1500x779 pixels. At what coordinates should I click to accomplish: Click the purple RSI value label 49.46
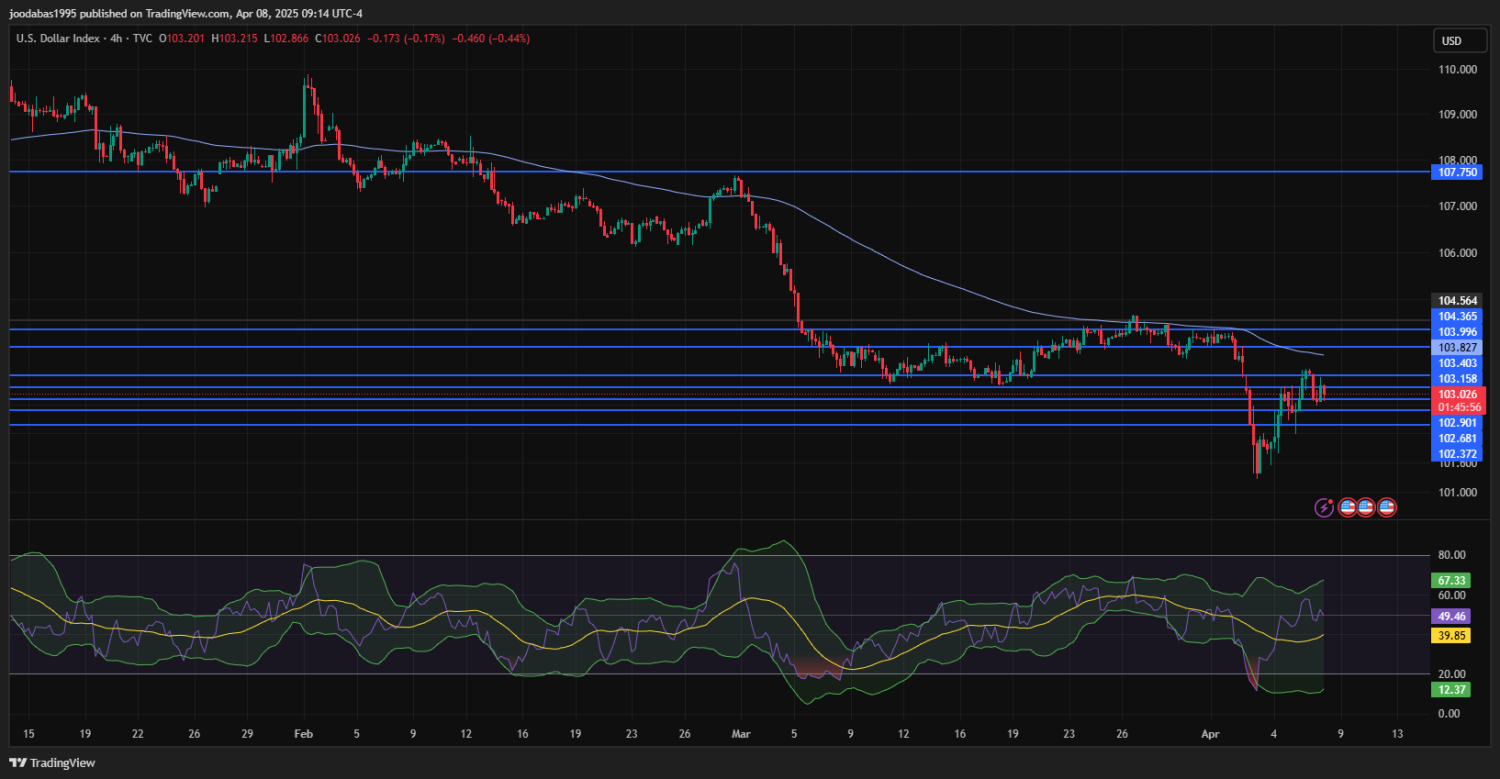click(1452, 616)
